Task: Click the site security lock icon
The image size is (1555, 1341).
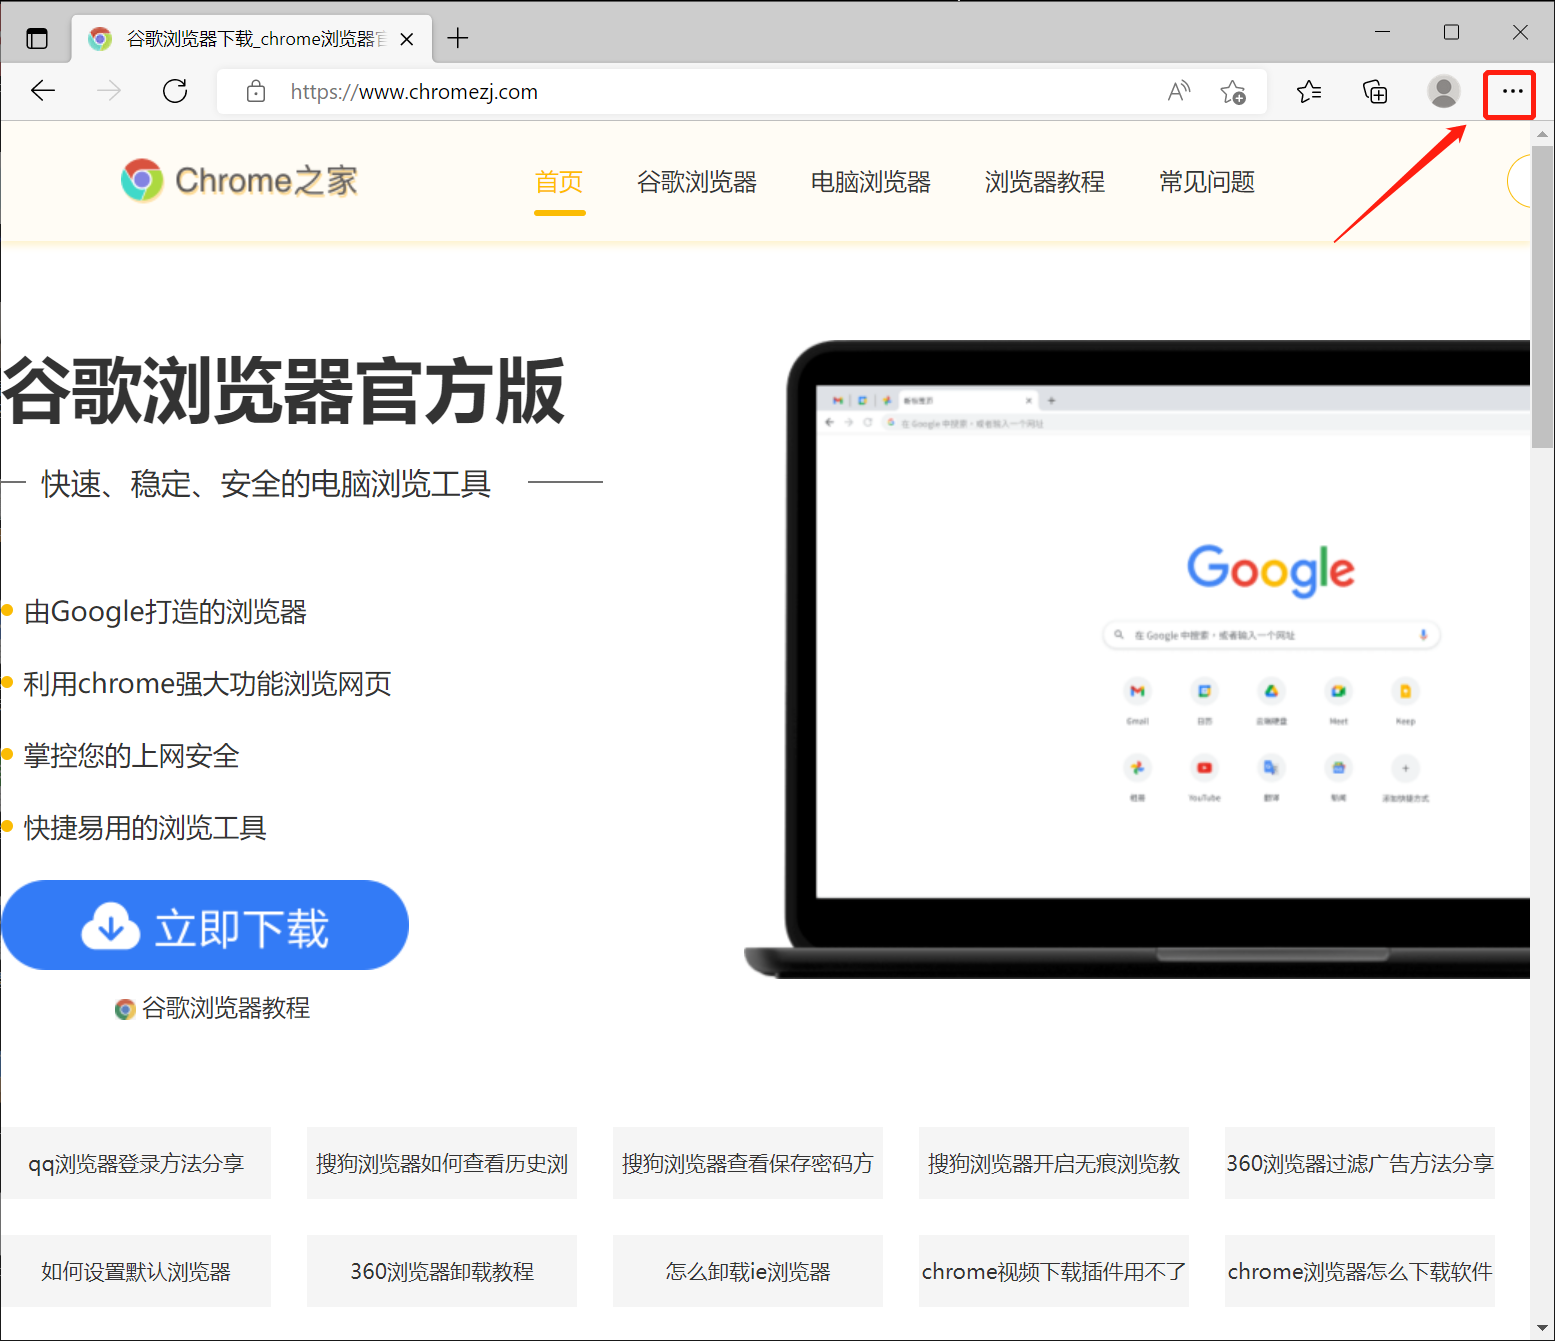Action: [255, 91]
